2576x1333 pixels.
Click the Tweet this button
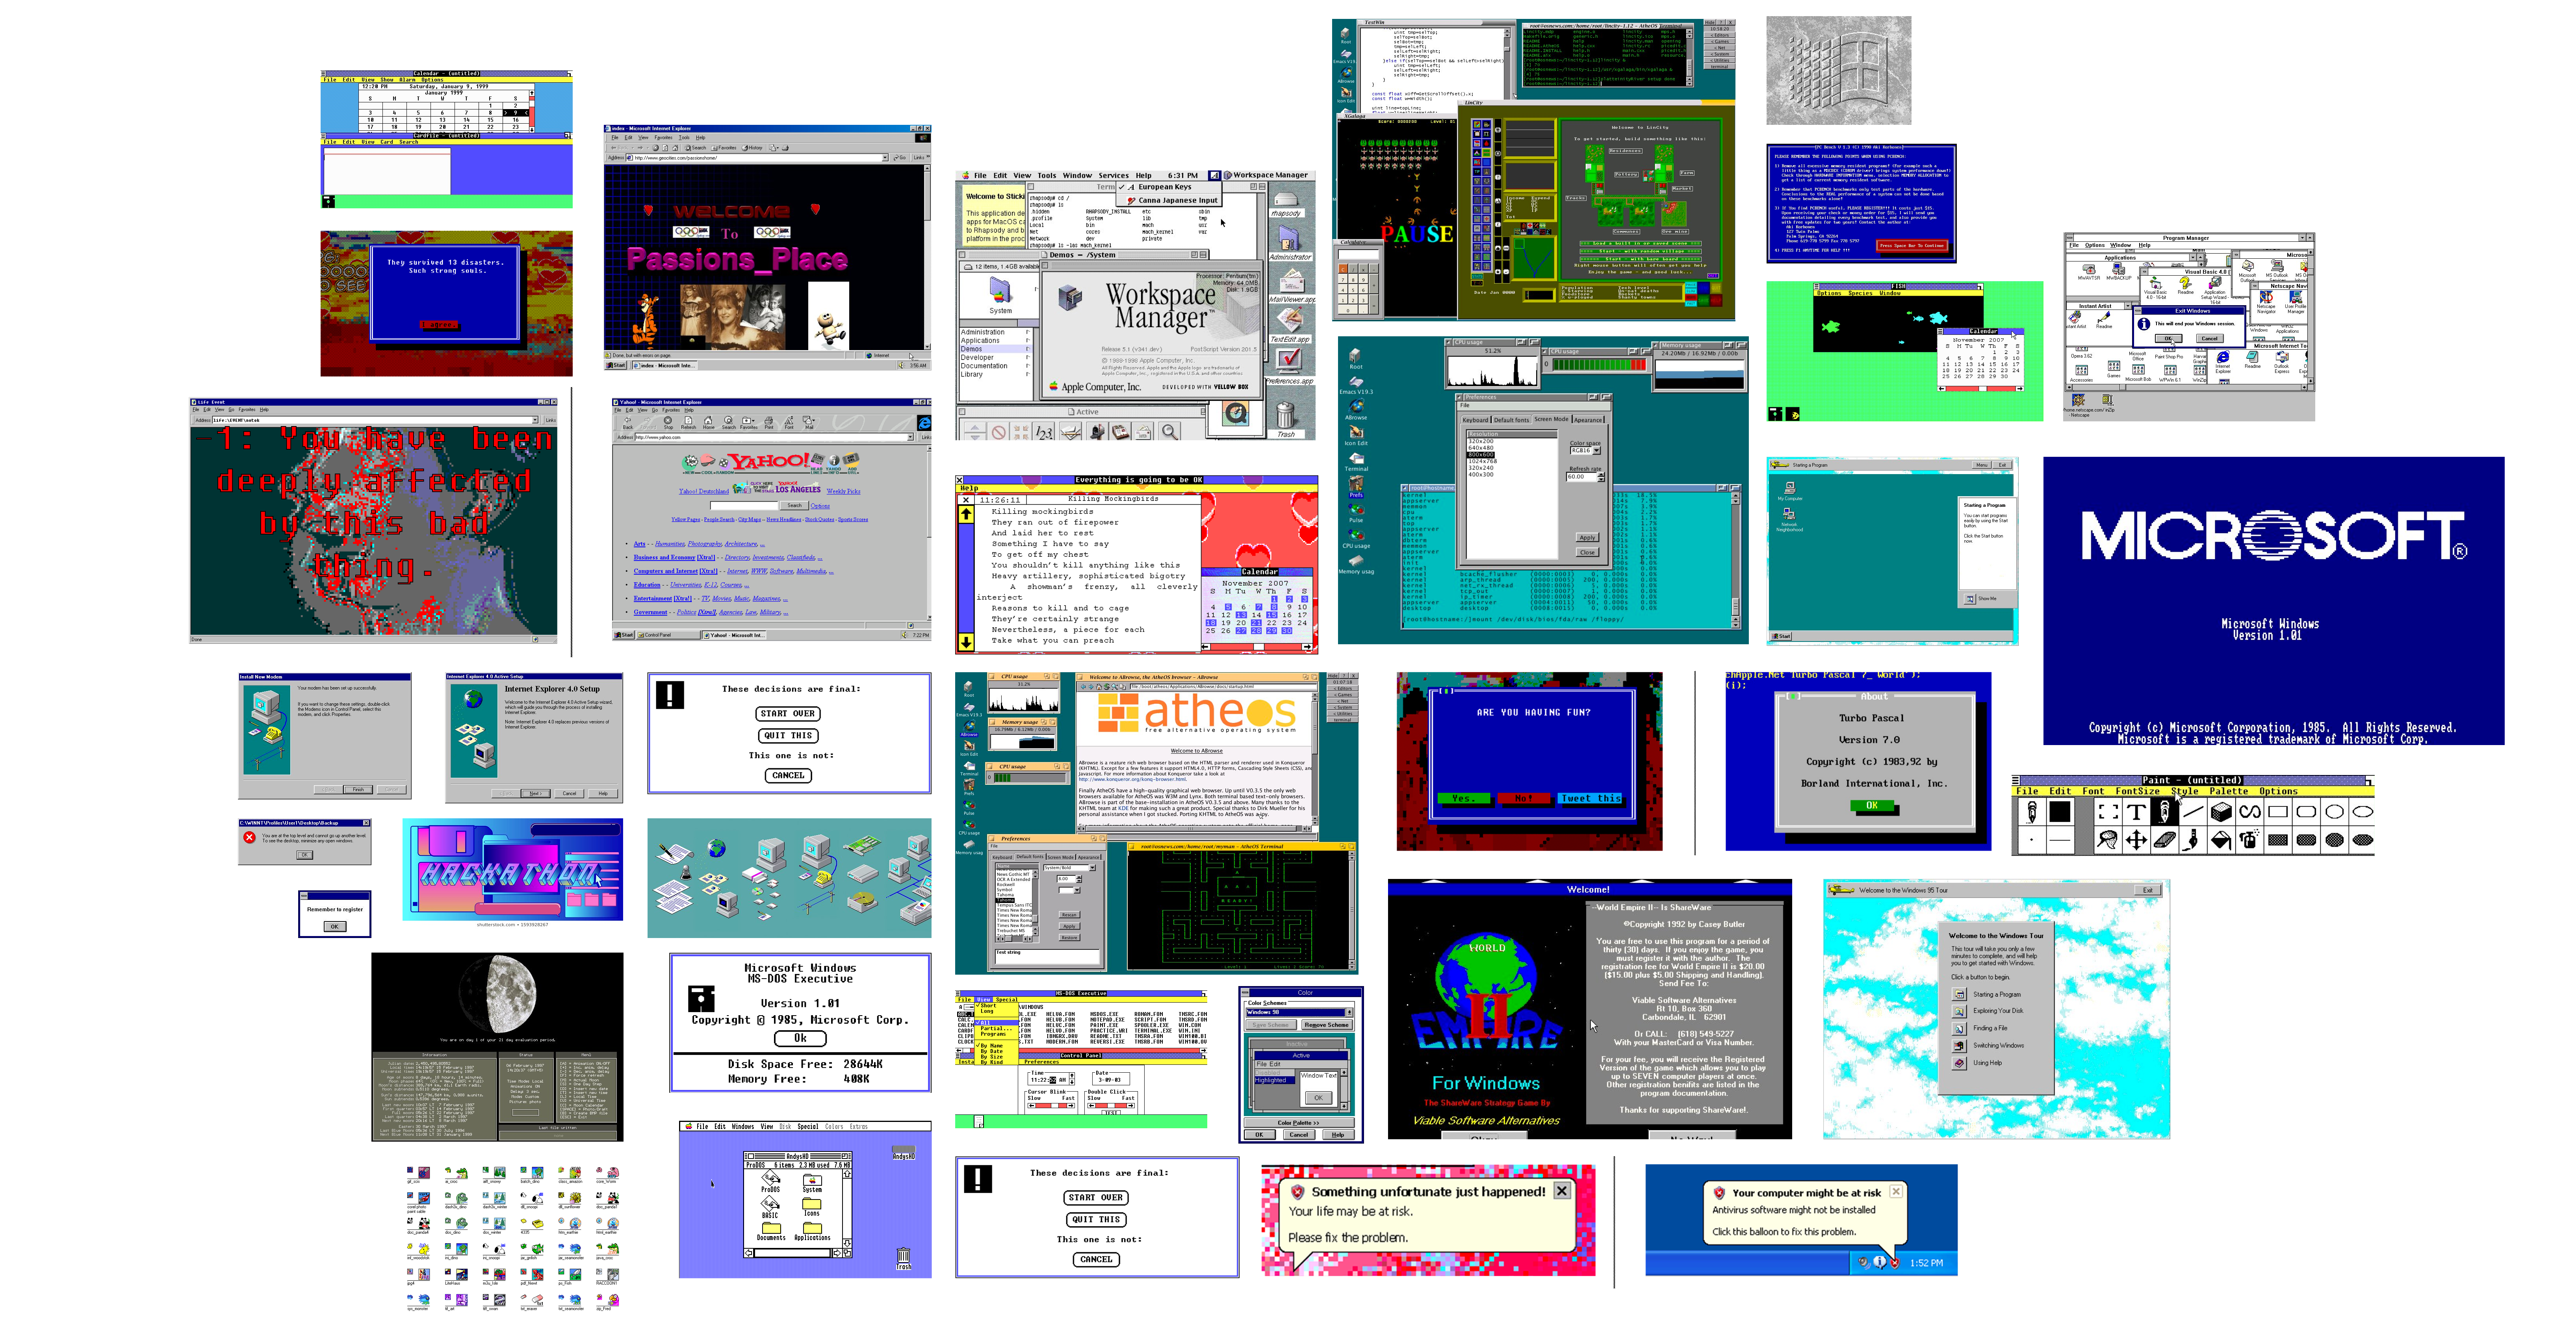pos(1590,798)
